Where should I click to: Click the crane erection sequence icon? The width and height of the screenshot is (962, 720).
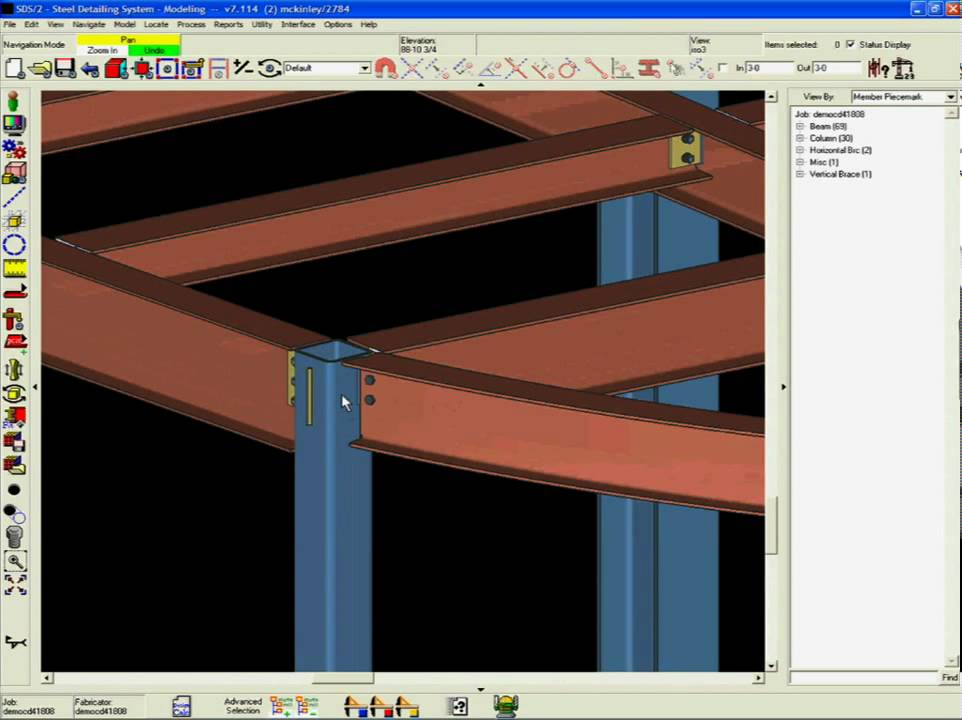904,68
